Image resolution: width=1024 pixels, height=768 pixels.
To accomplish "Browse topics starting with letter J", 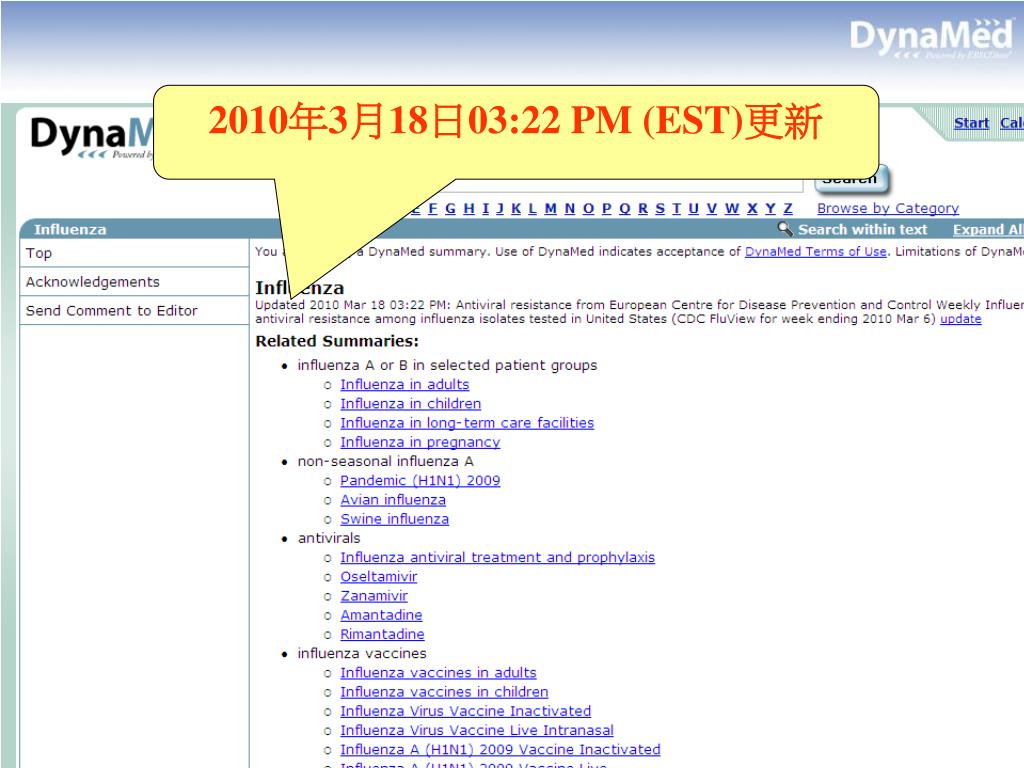I will [x=500, y=208].
